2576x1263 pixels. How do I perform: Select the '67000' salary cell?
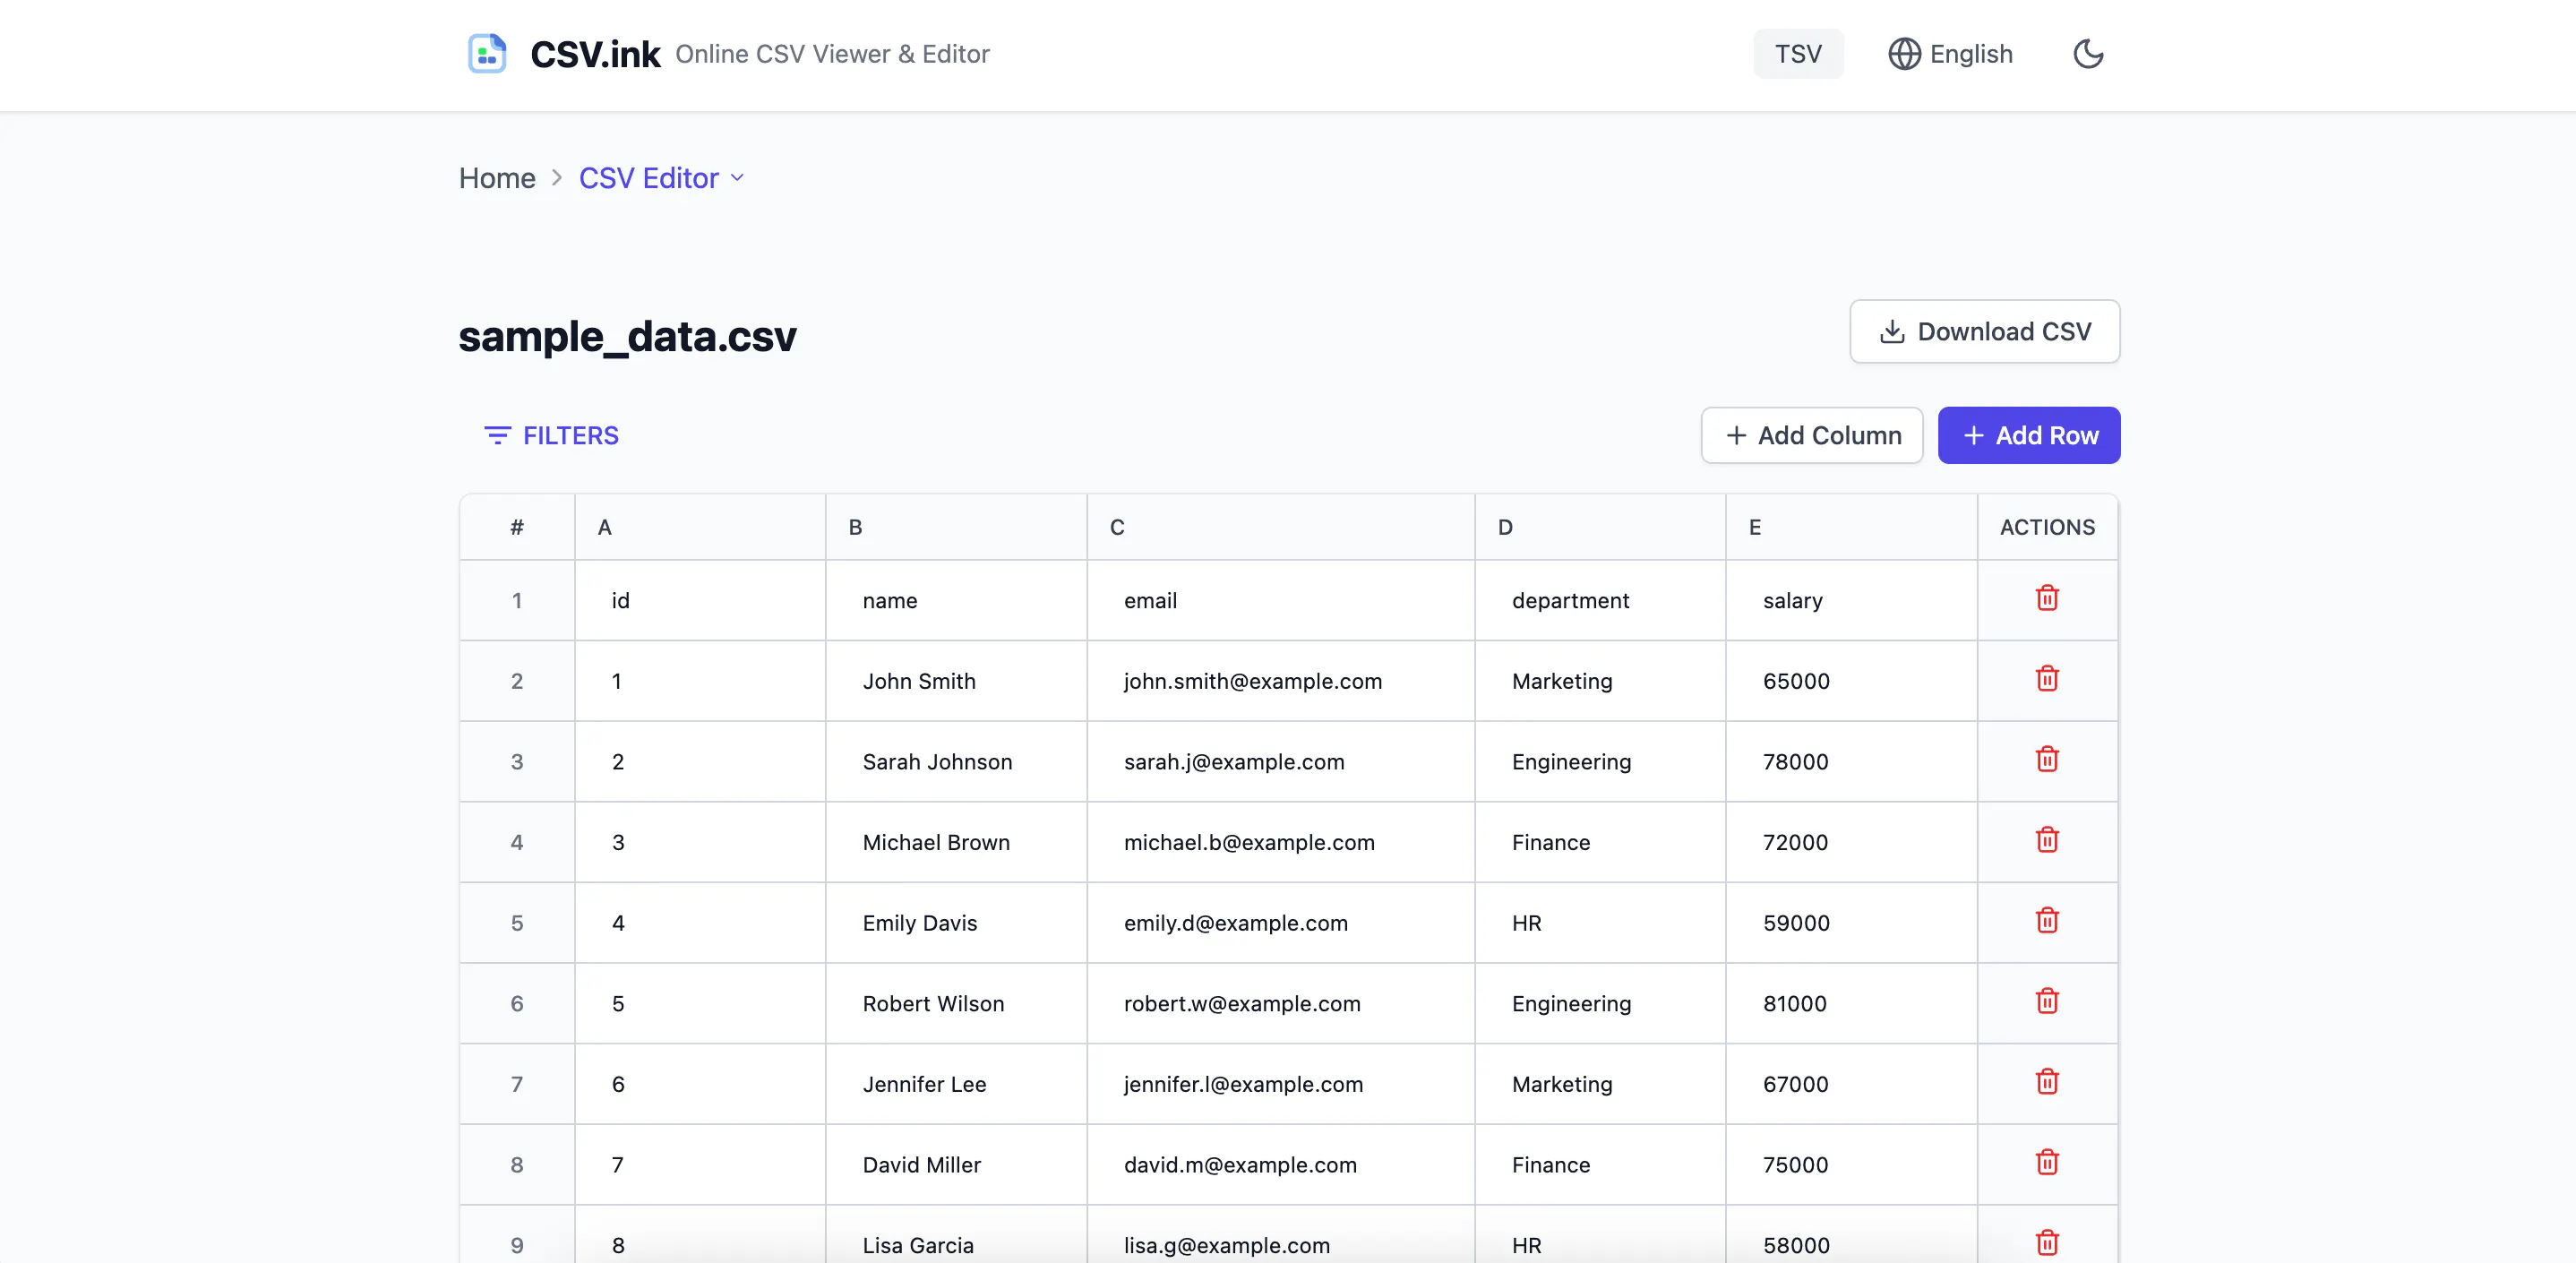tap(1851, 1085)
